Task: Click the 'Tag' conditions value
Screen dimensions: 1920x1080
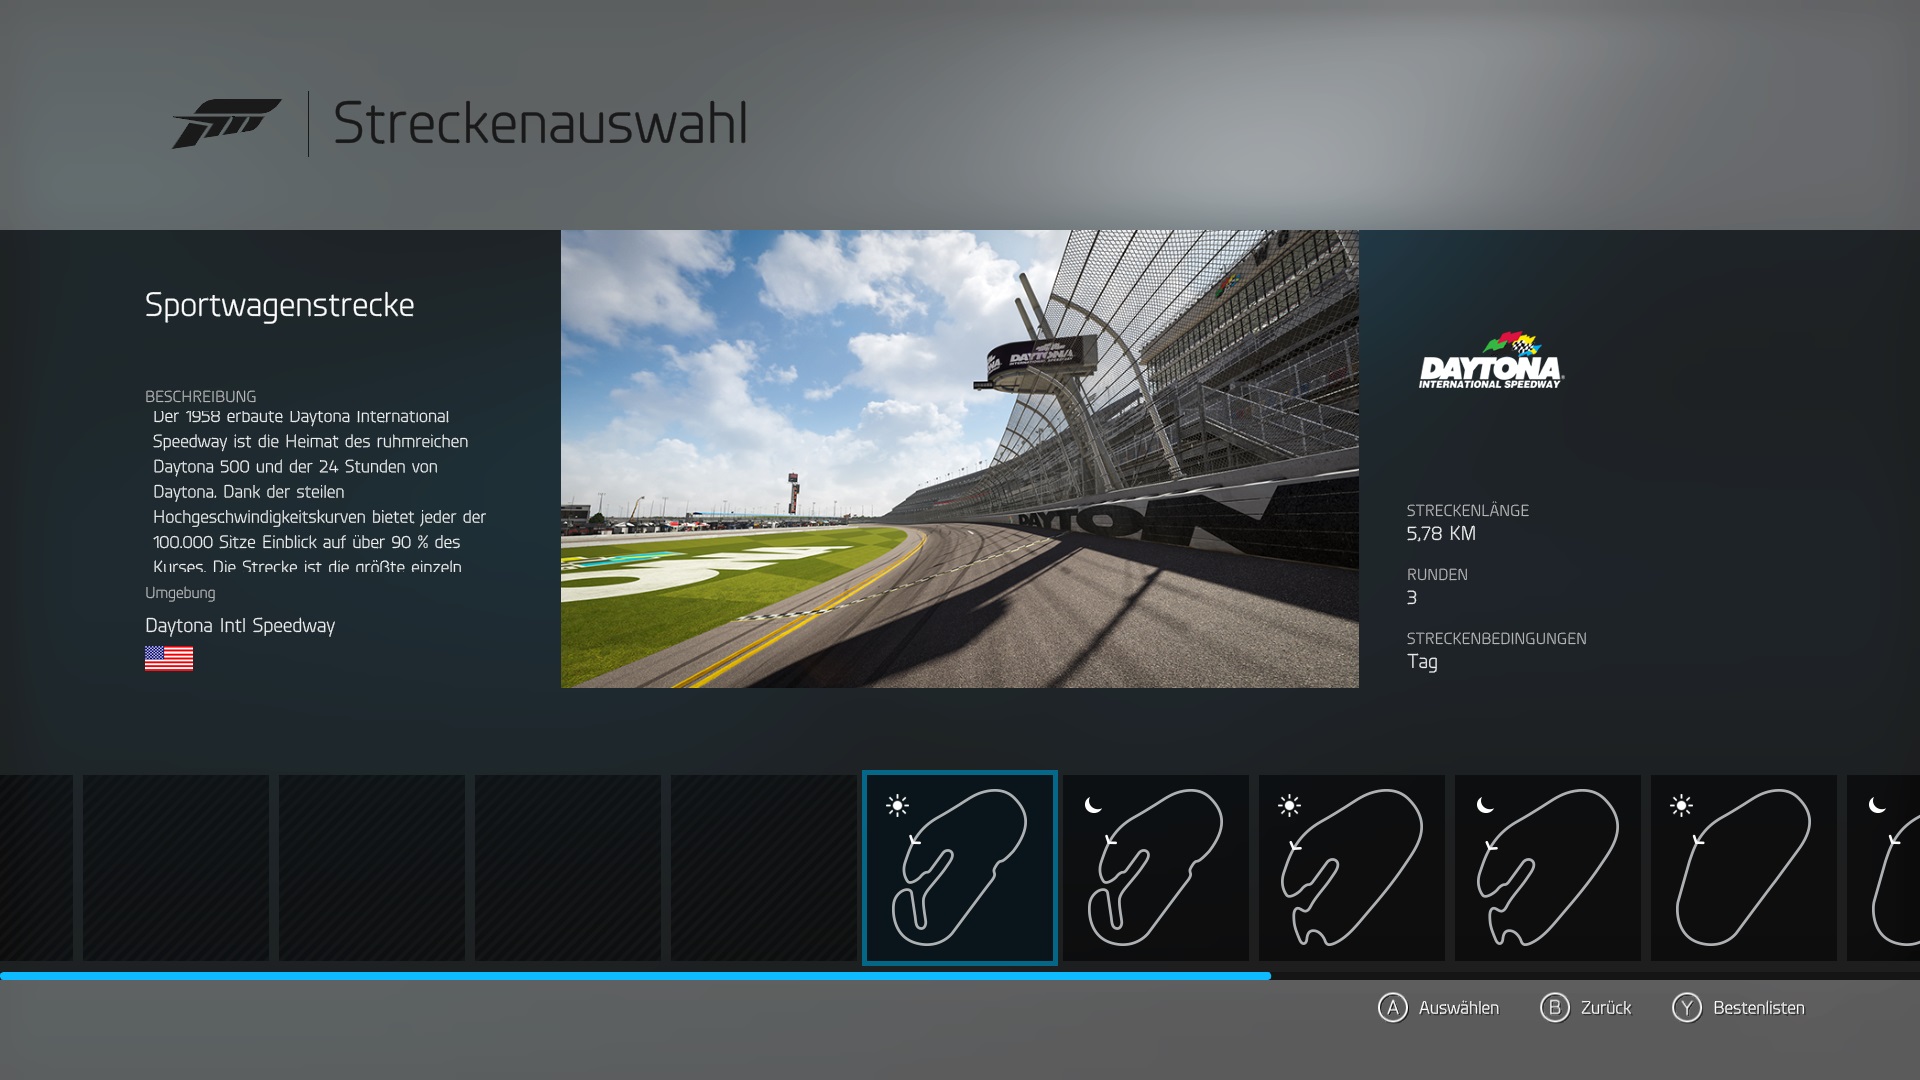Action: (1422, 662)
